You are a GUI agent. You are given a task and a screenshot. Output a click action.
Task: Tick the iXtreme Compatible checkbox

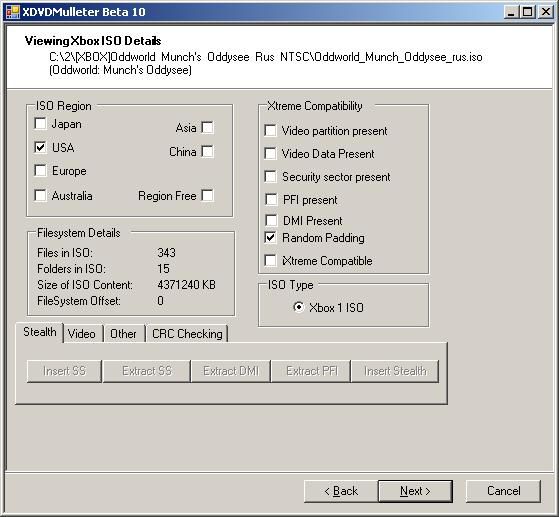tap(271, 260)
